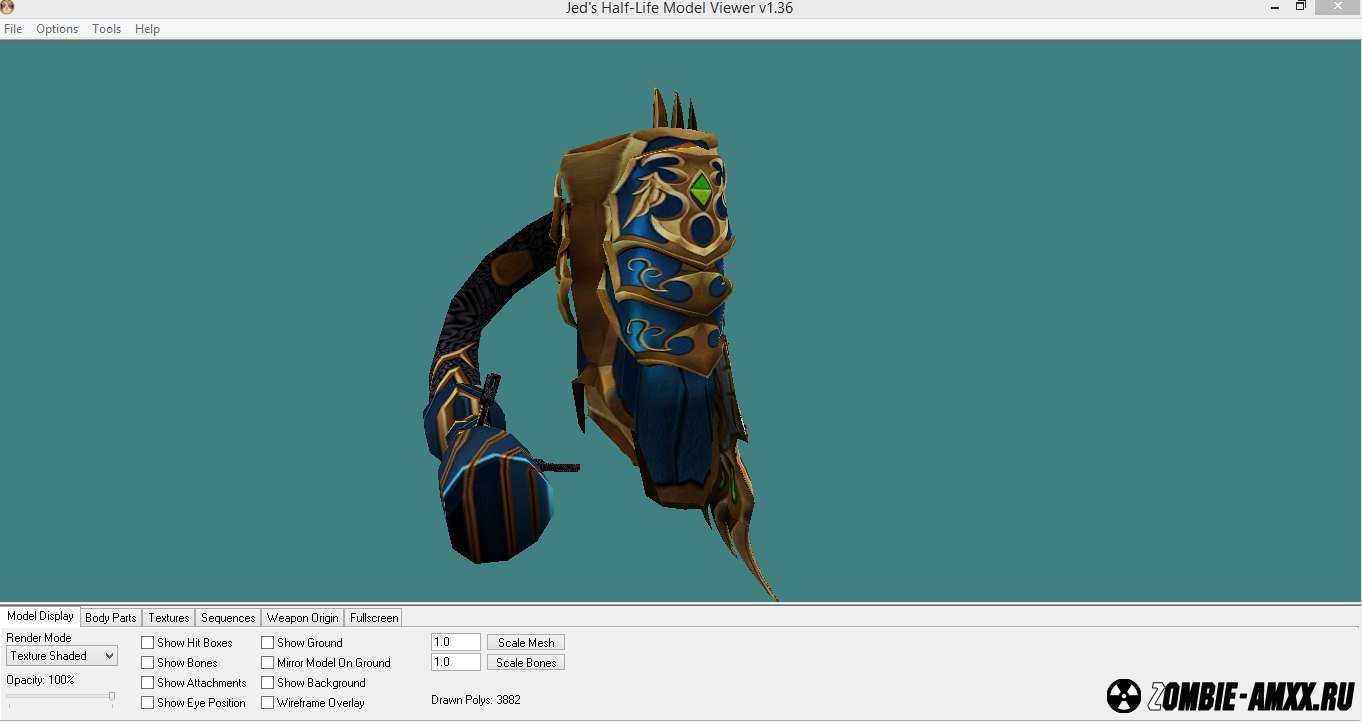Screen dimensions: 1362x722
Task: Click the Opacity: 100% label
Action: tap(40, 680)
